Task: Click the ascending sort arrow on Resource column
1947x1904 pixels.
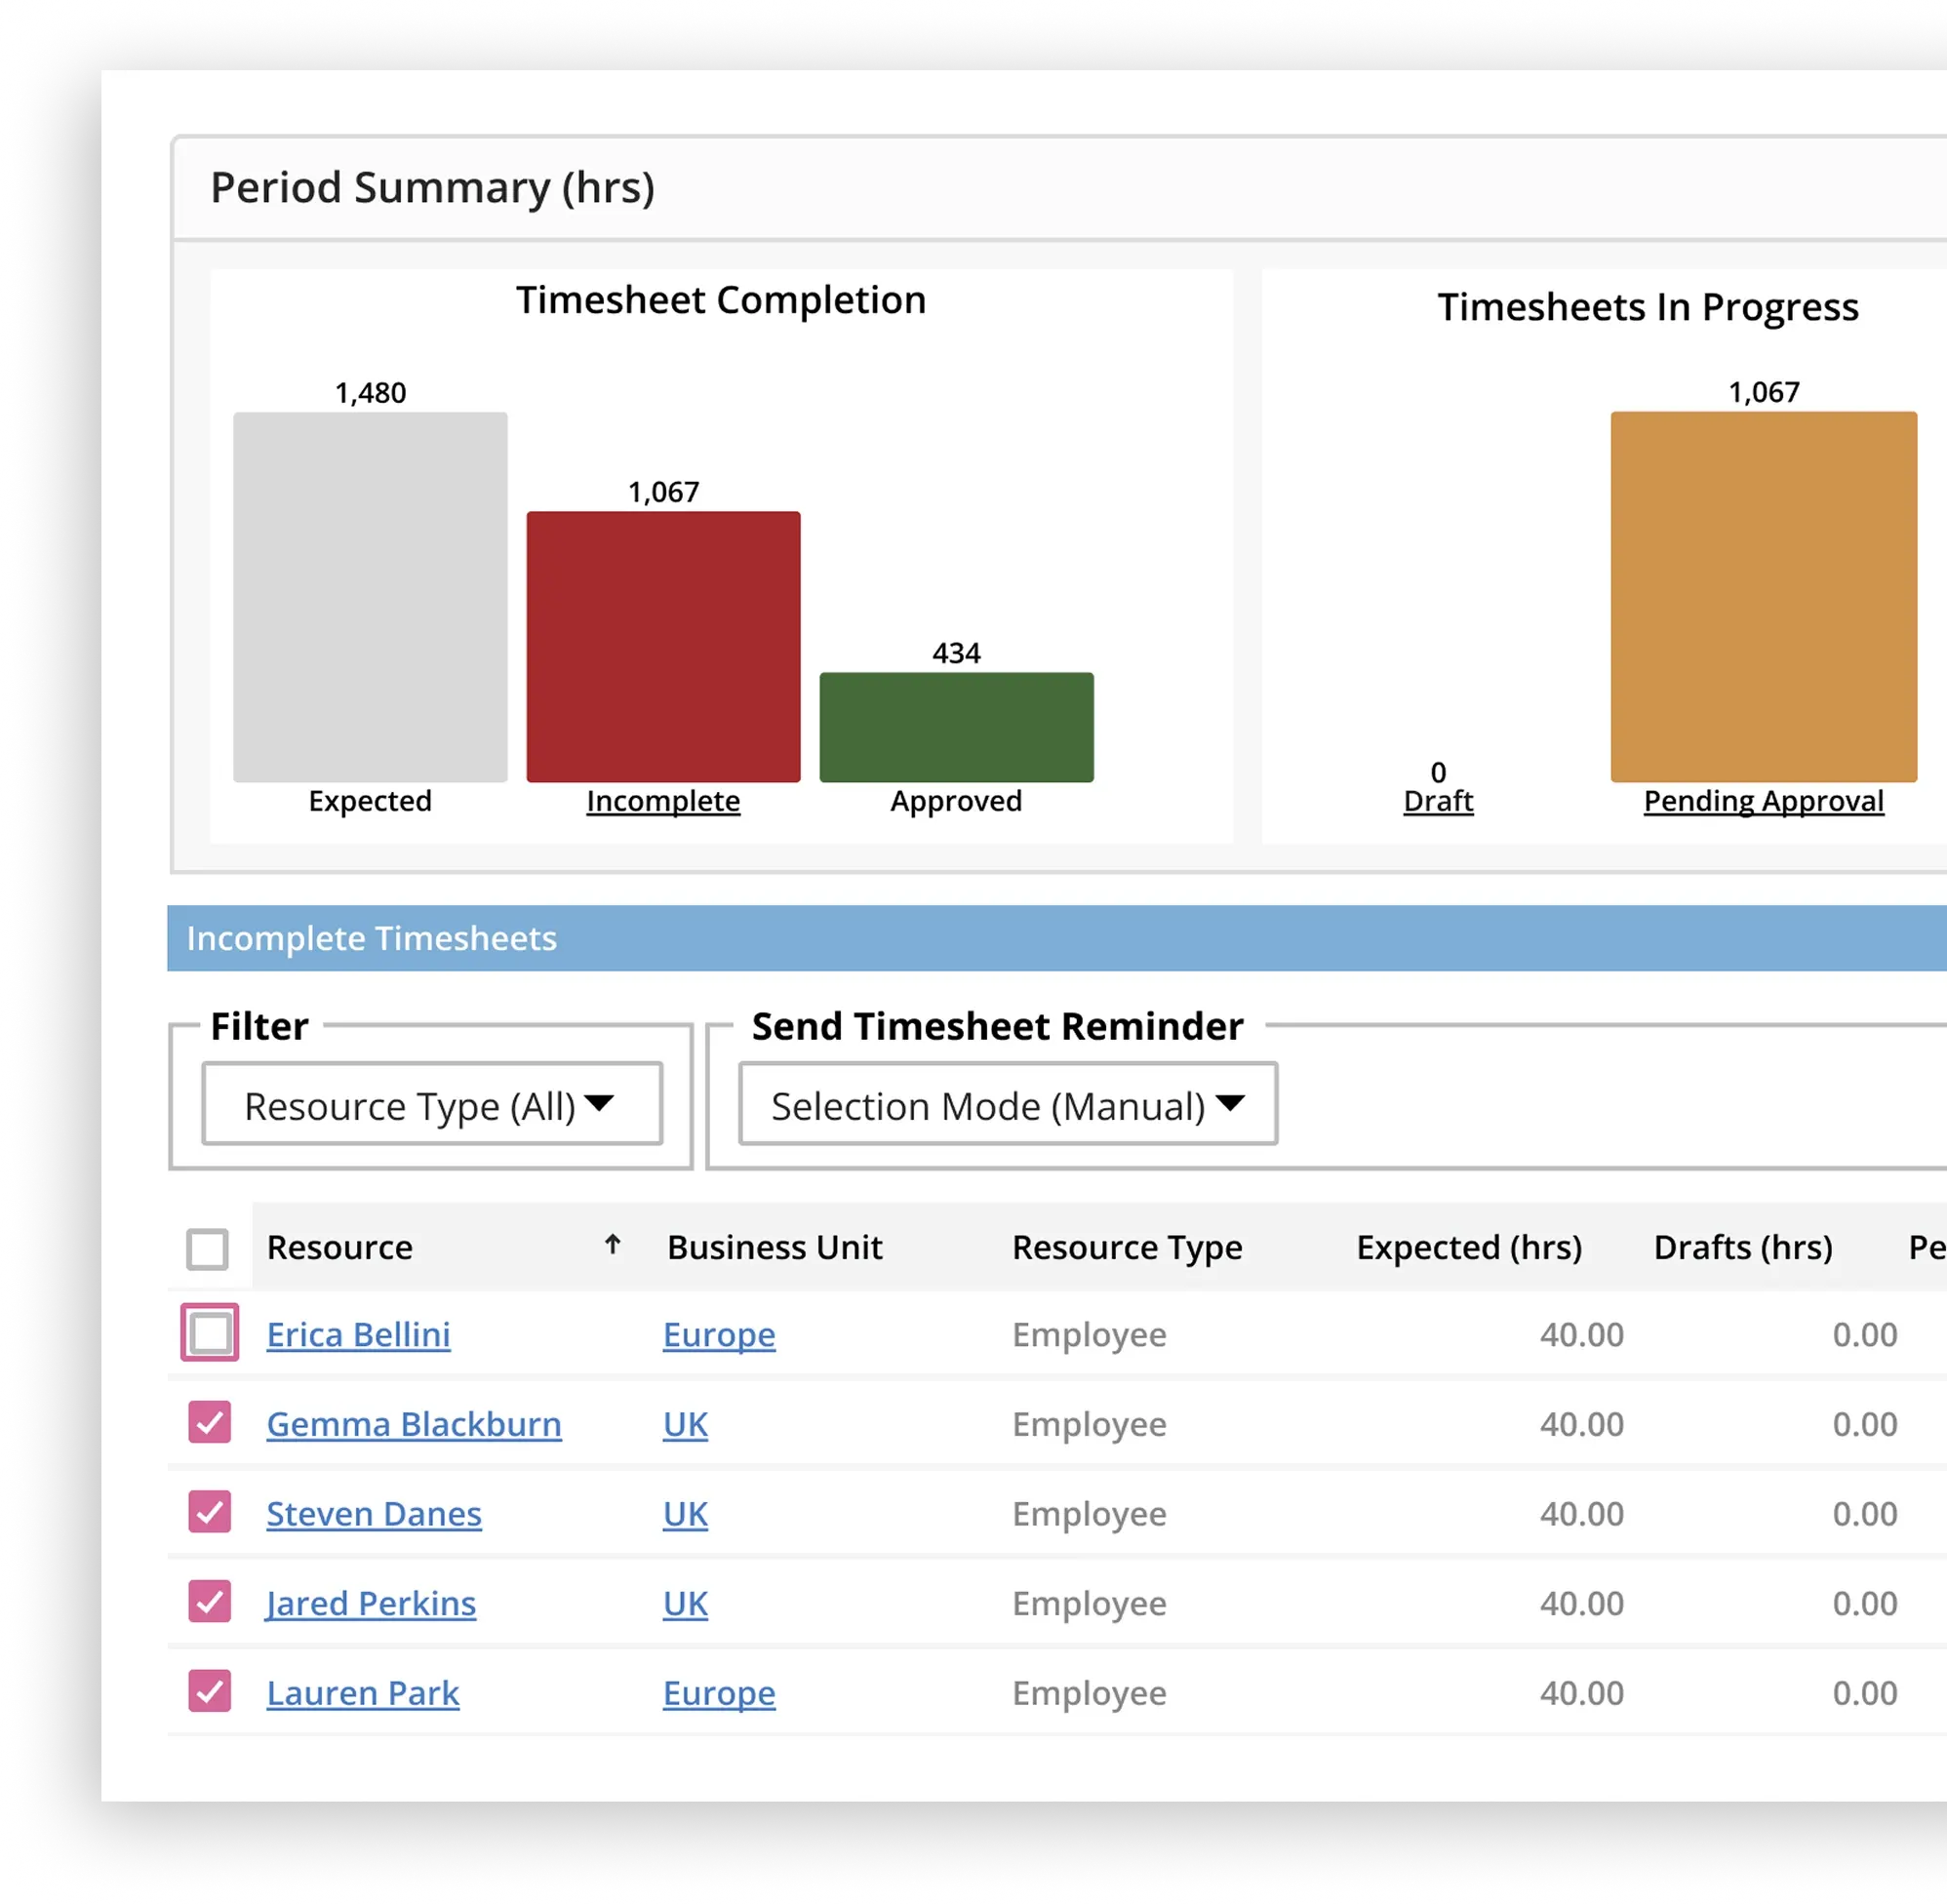Action: tap(612, 1245)
